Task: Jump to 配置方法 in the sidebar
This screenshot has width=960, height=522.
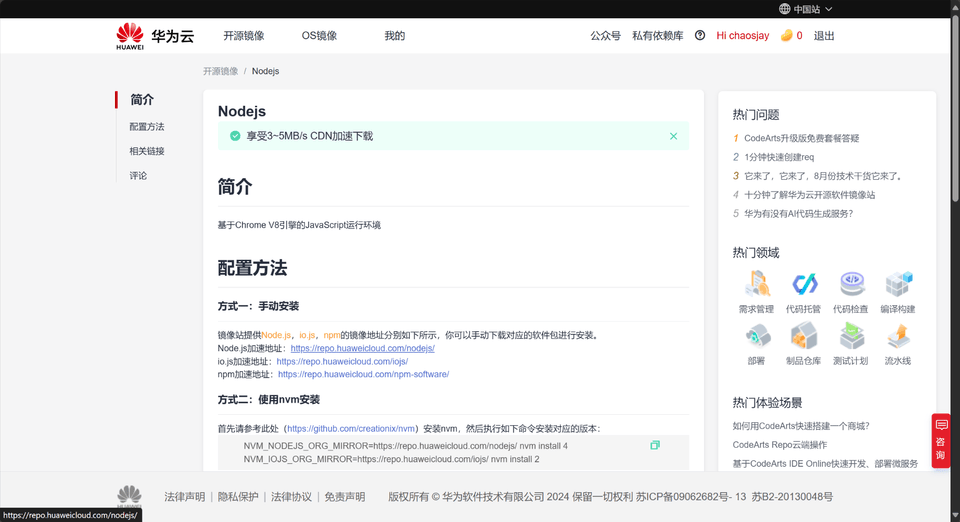Action: (x=147, y=127)
